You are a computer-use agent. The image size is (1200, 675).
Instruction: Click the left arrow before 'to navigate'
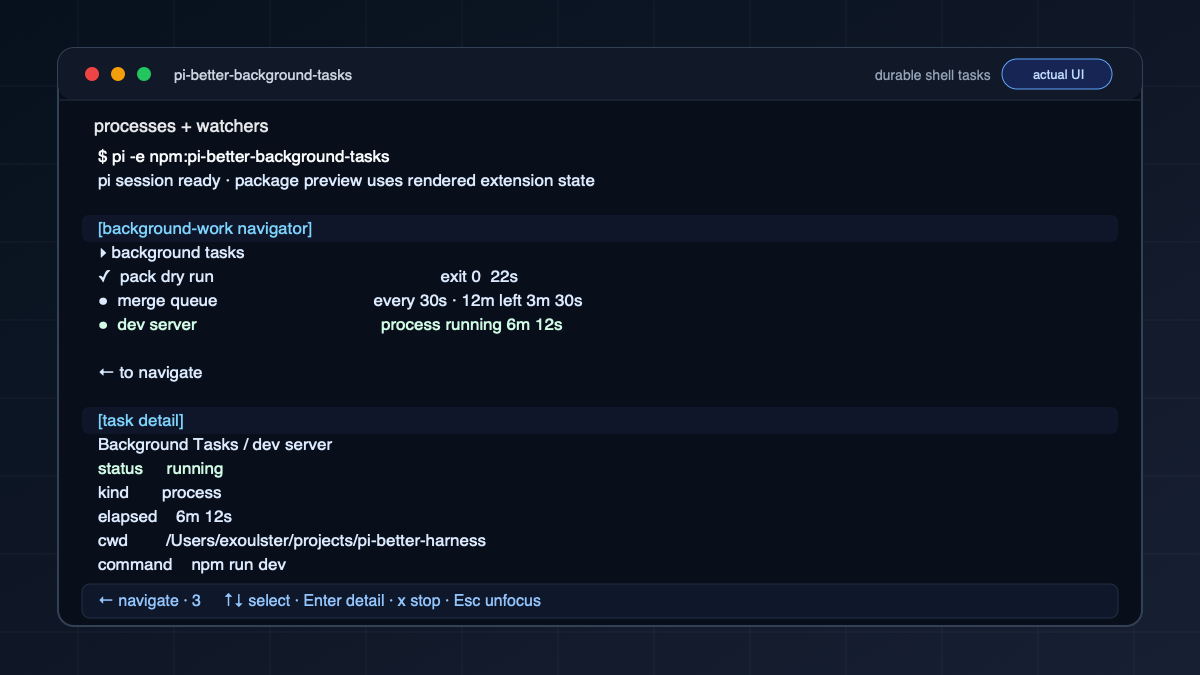point(106,373)
